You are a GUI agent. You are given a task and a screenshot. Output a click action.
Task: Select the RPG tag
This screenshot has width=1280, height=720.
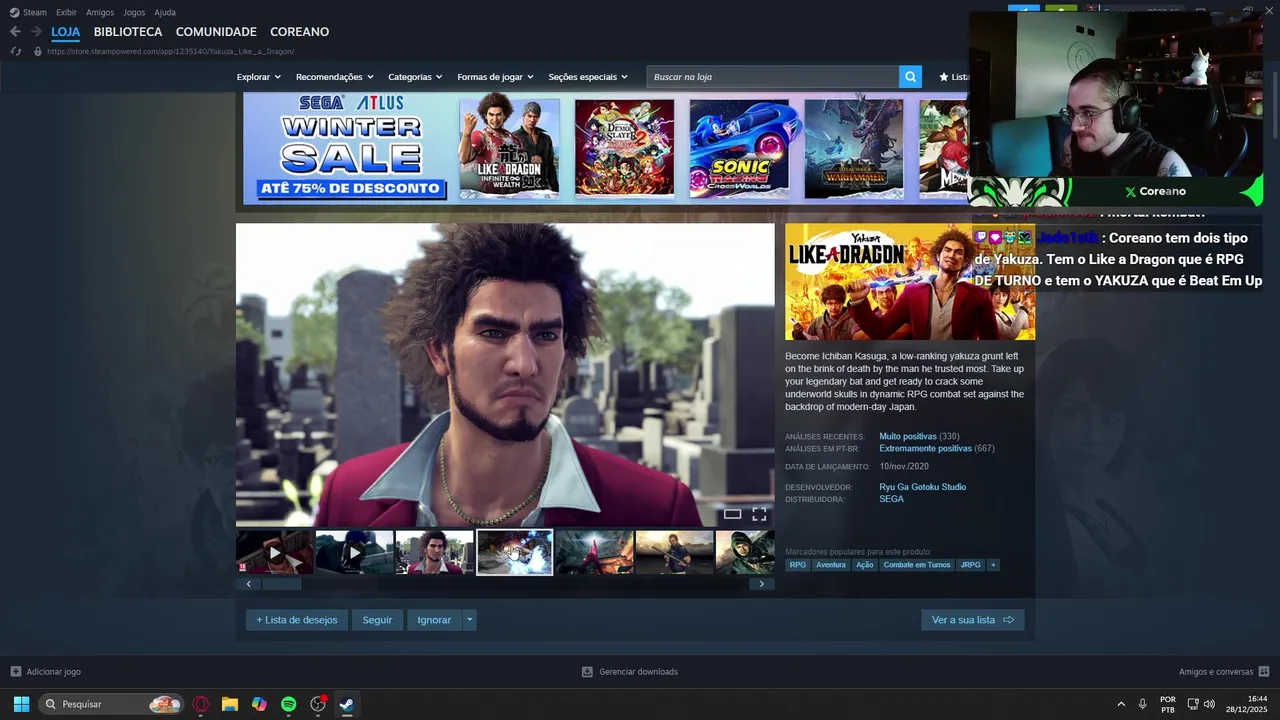797,565
